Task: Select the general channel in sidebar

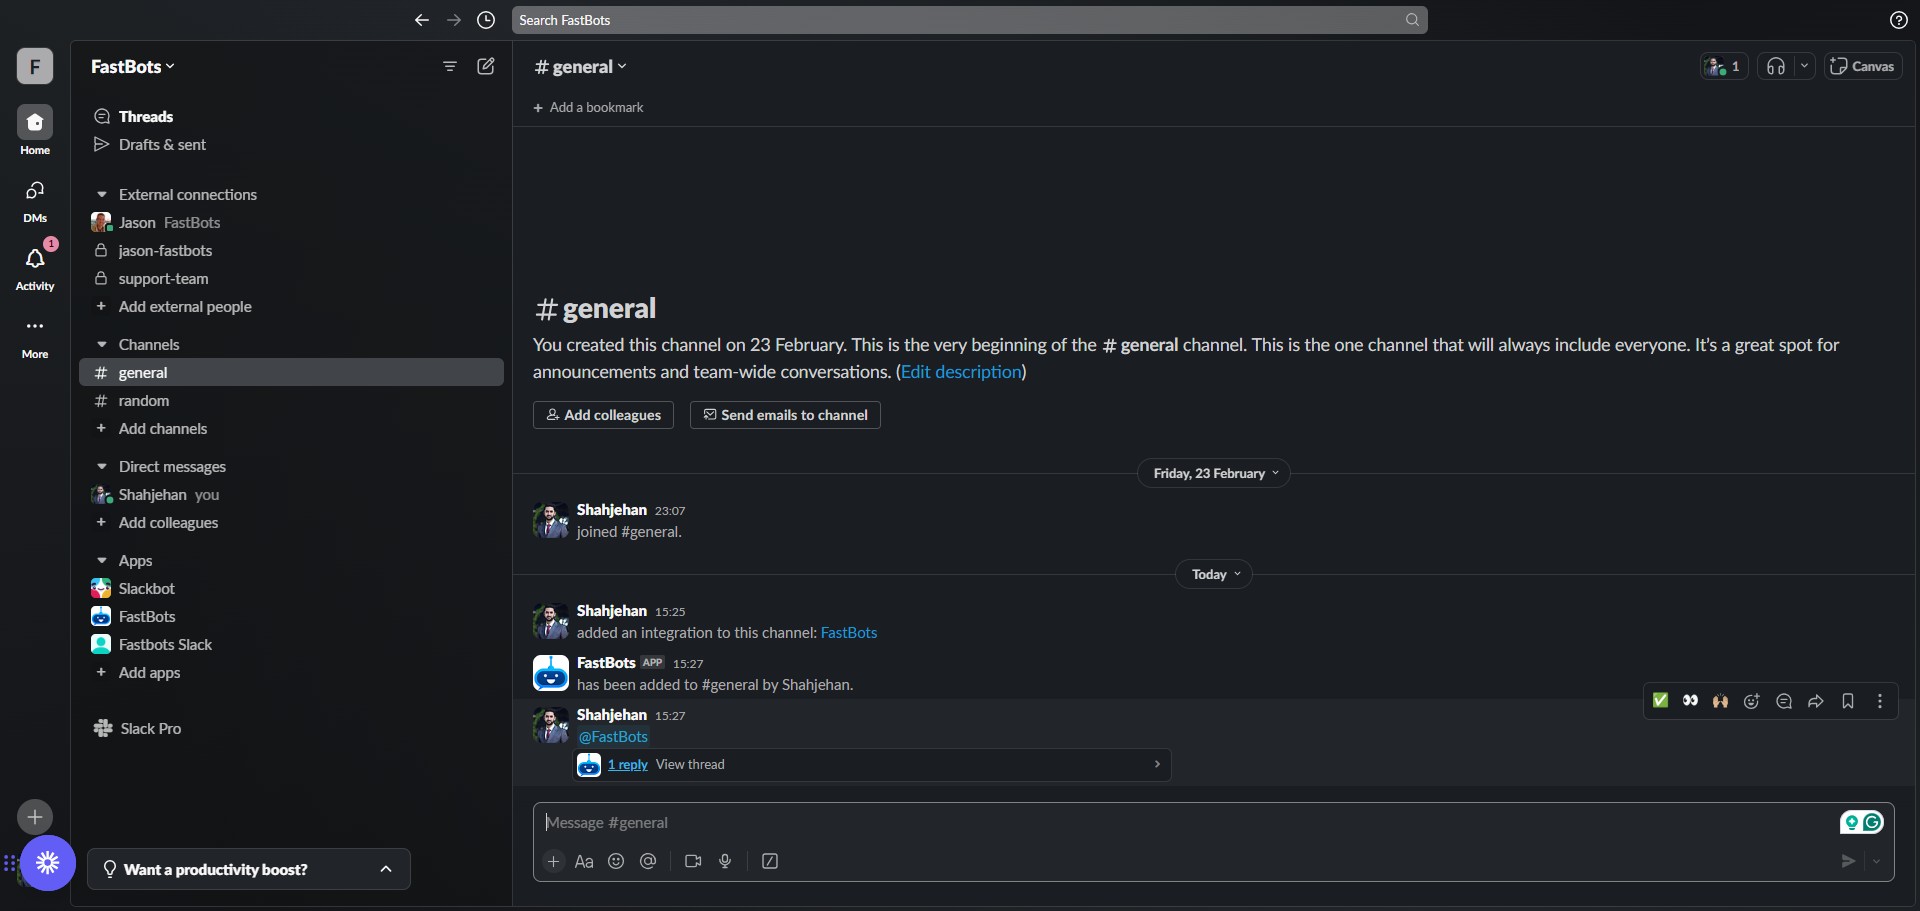Action: tap(291, 373)
